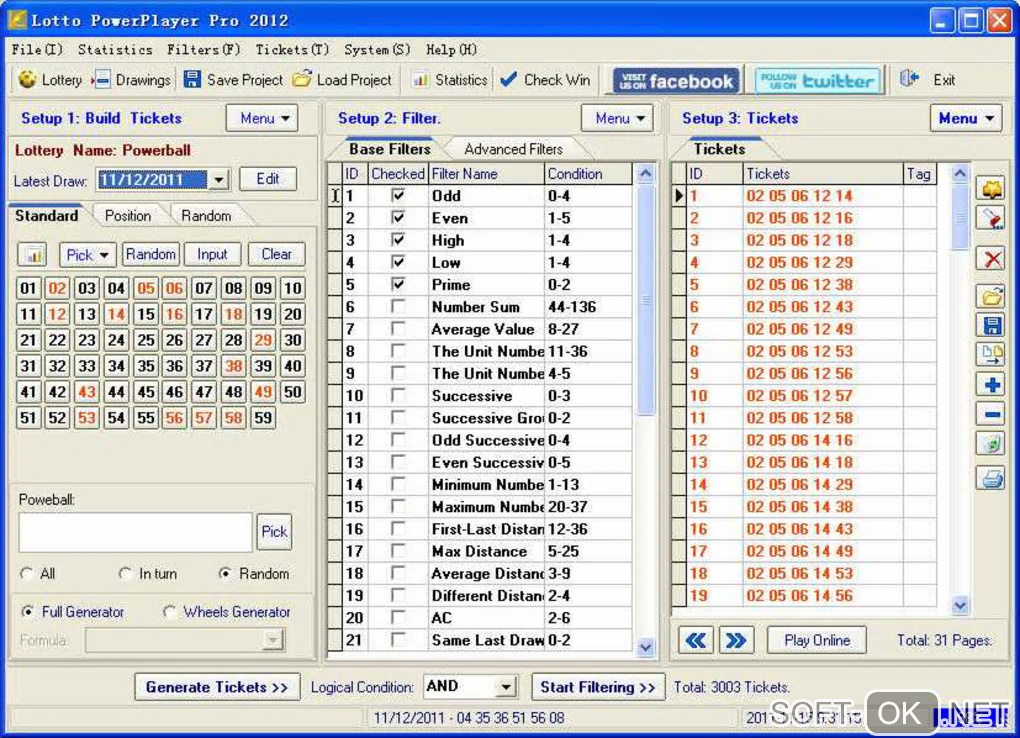Image resolution: width=1020 pixels, height=738 pixels.
Task: Select ticket row 02 05 06 12 29
Action: click(805, 262)
